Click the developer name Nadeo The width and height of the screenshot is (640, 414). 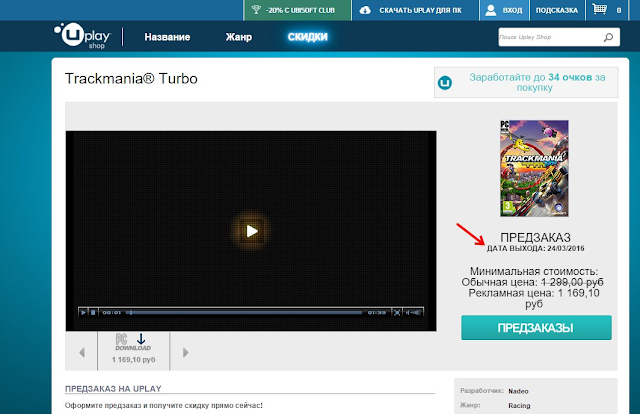click(x=518, y=391)
